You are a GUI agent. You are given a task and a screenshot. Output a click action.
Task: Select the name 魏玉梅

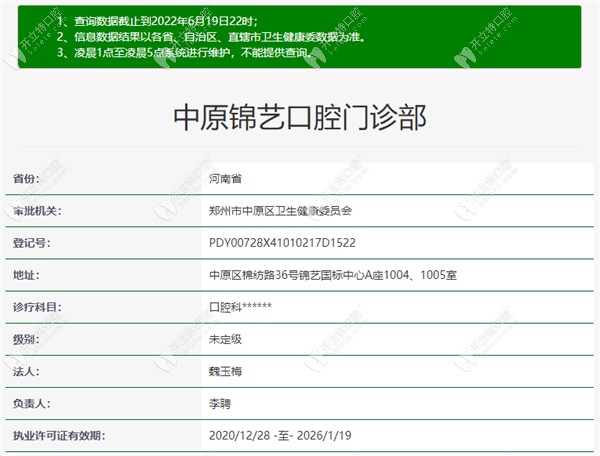click(x=225, y=371)
